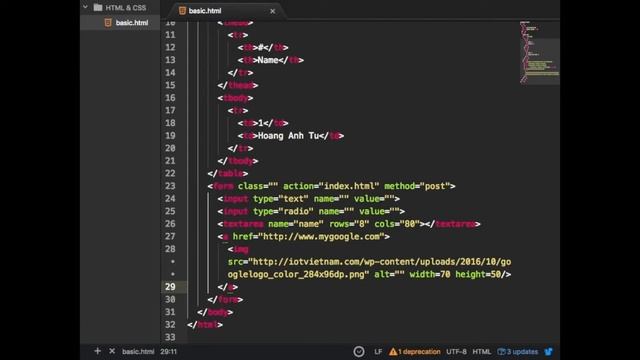The width and height of the screenshot is (640, 360).
Task: Close the basic.html tab
Action: 272,11
